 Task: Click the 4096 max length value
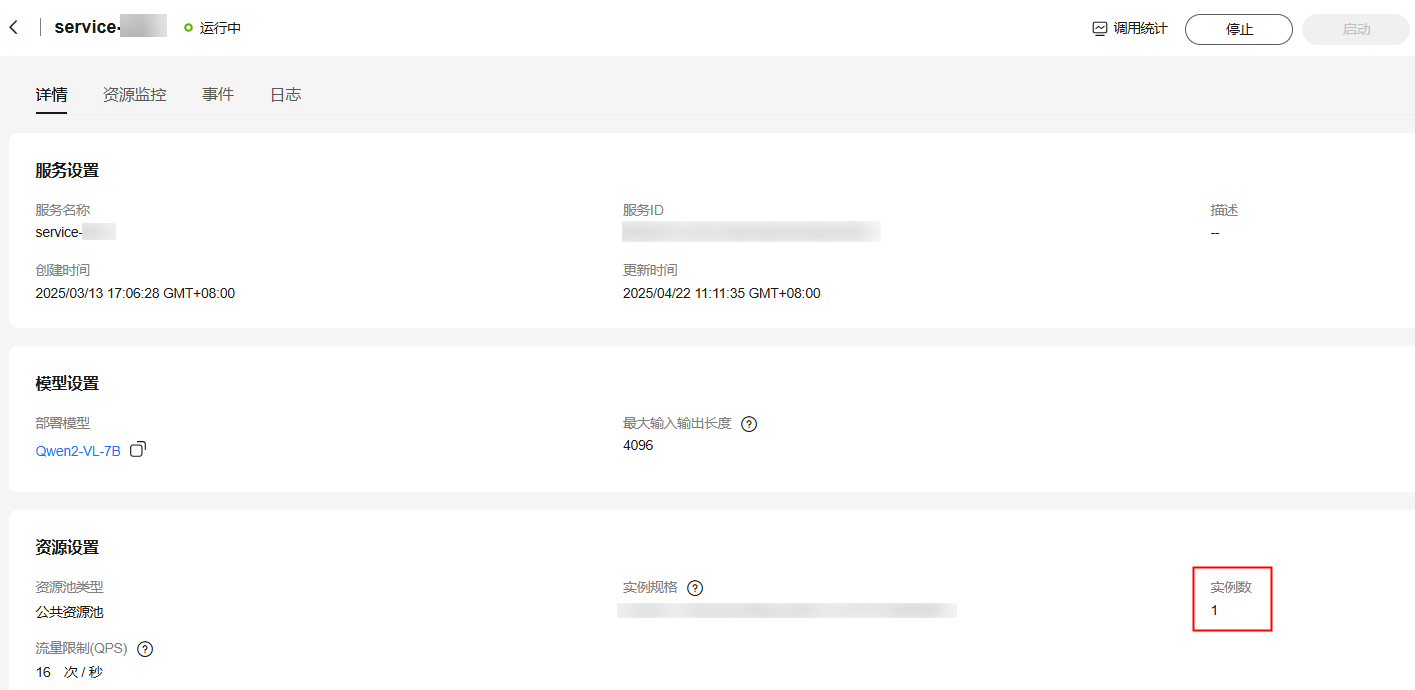(638, 445)
